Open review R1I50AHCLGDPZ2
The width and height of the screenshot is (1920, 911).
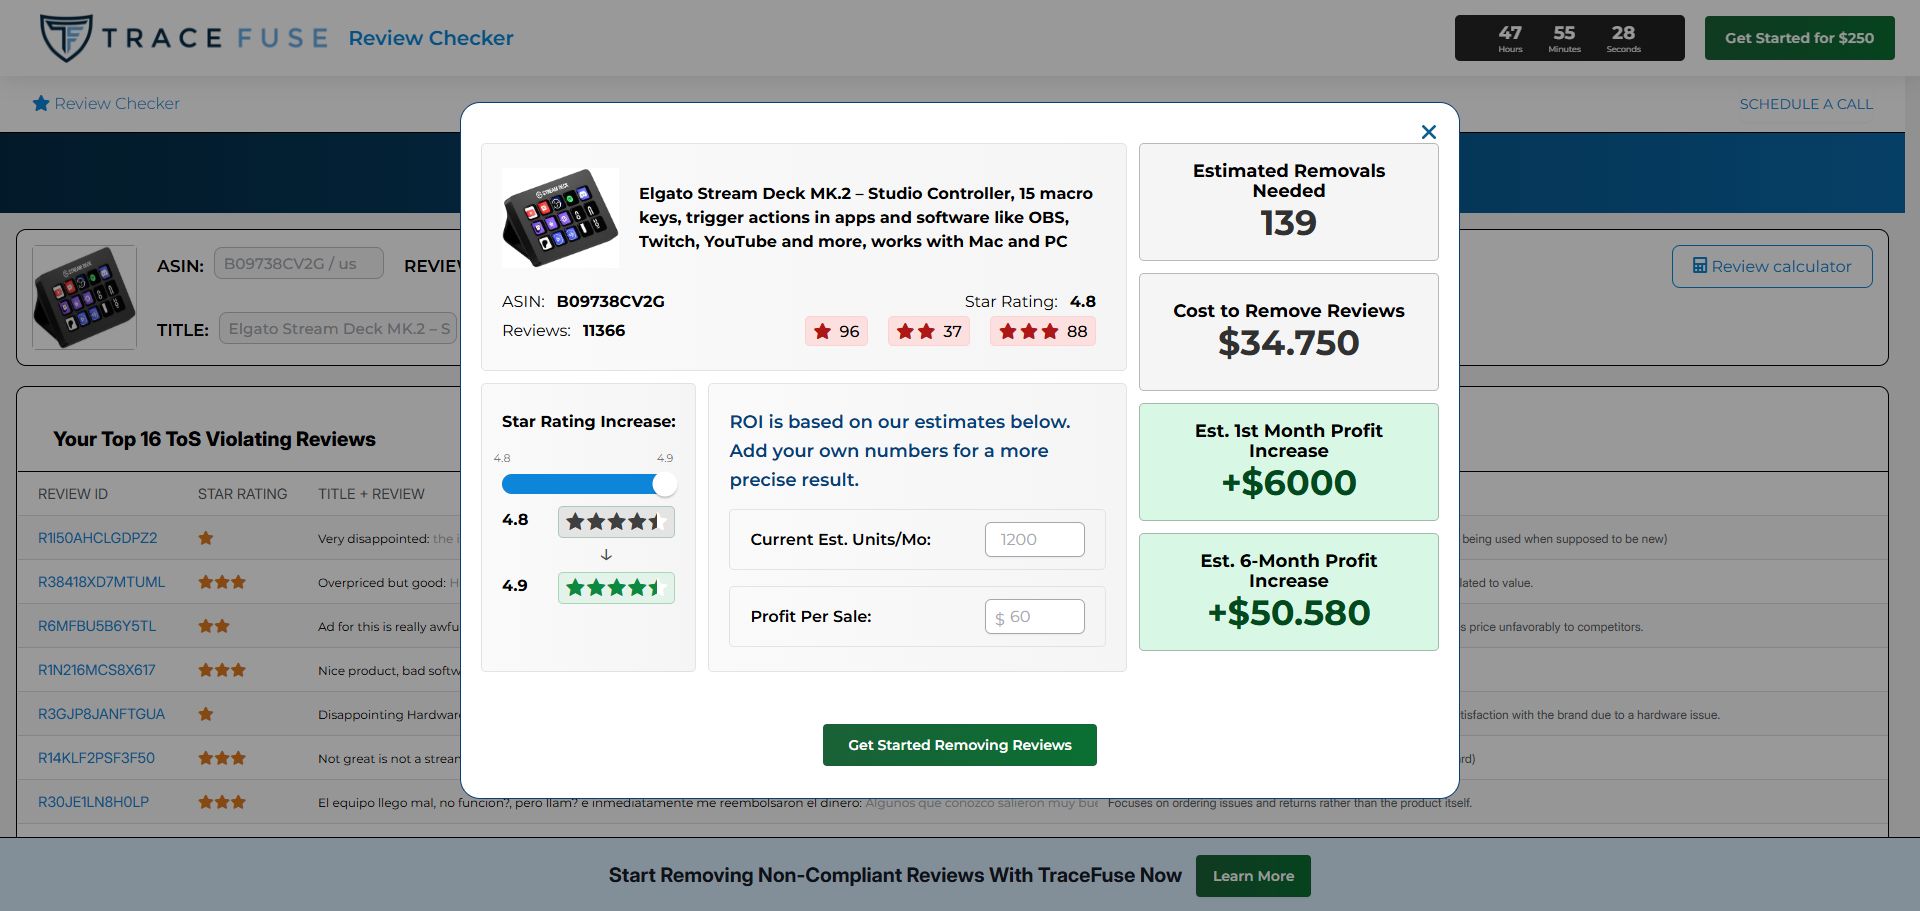(x=98, y=538)
